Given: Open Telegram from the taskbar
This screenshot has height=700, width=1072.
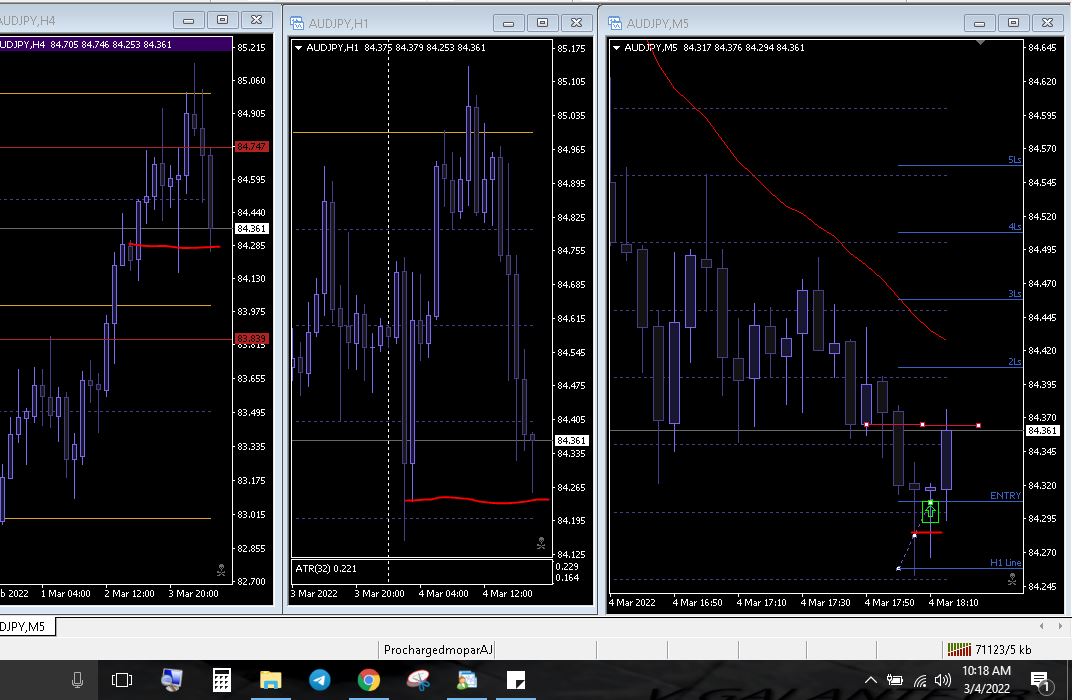Looking at the screenshot, I should point(320,681).
